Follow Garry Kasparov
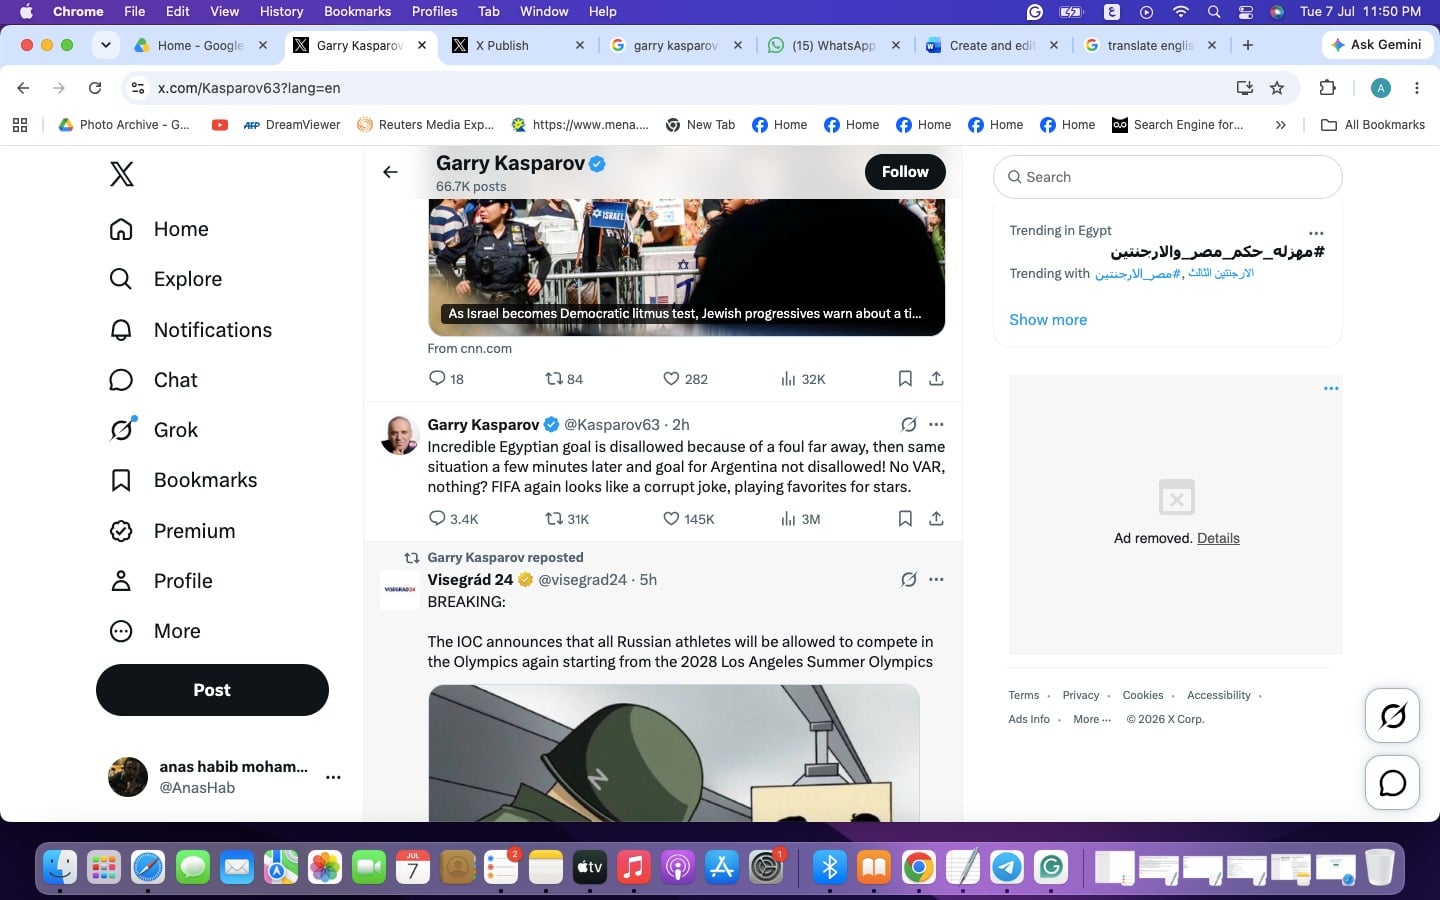The image size is (1440, 900). pyautogui.click(x=905, y=172)
